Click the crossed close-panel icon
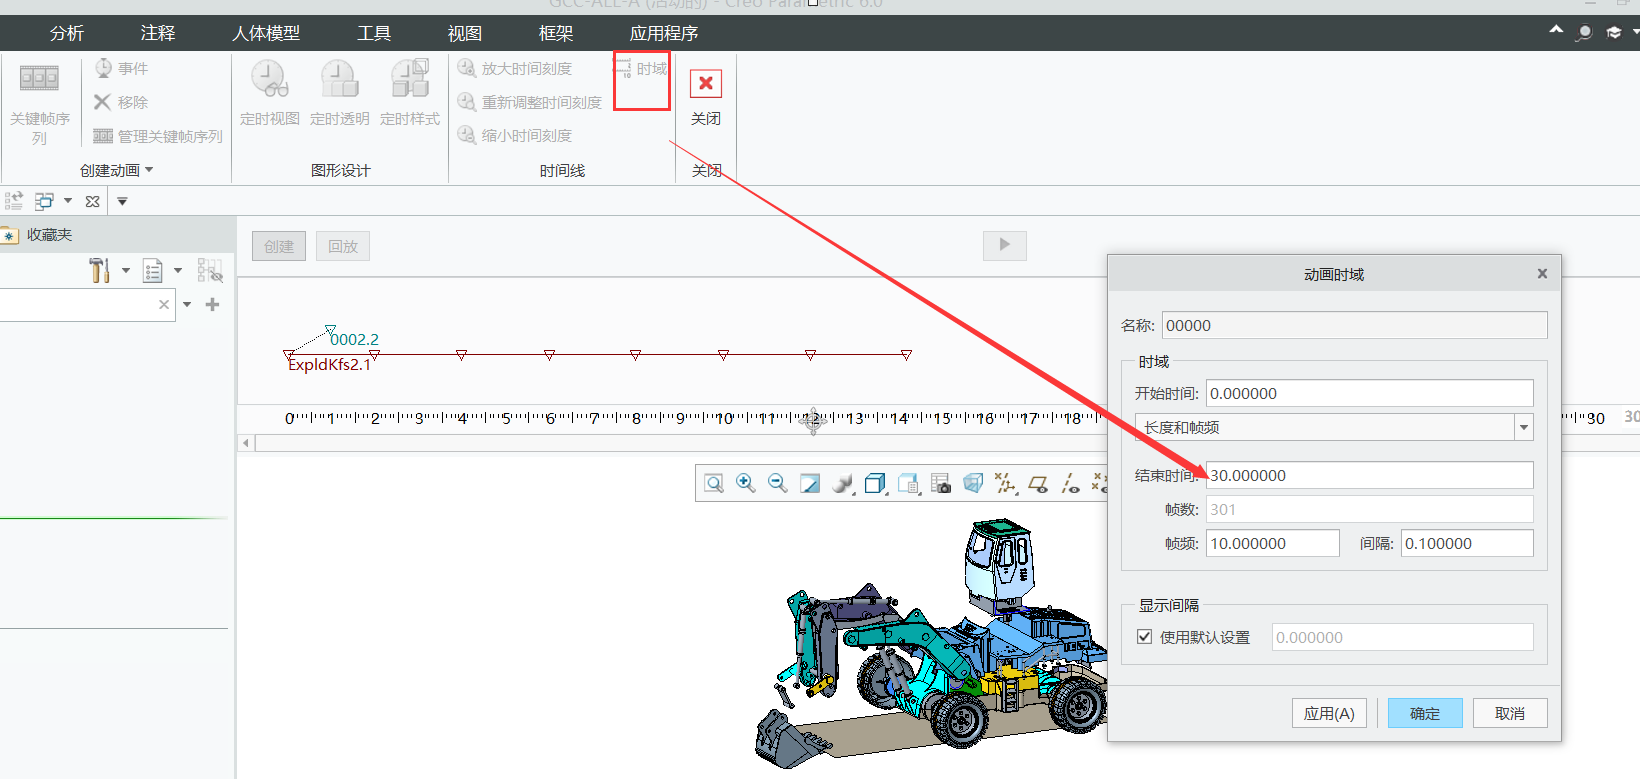The image size is (1640, 779). pyautogui.click(x=92, y=201)
